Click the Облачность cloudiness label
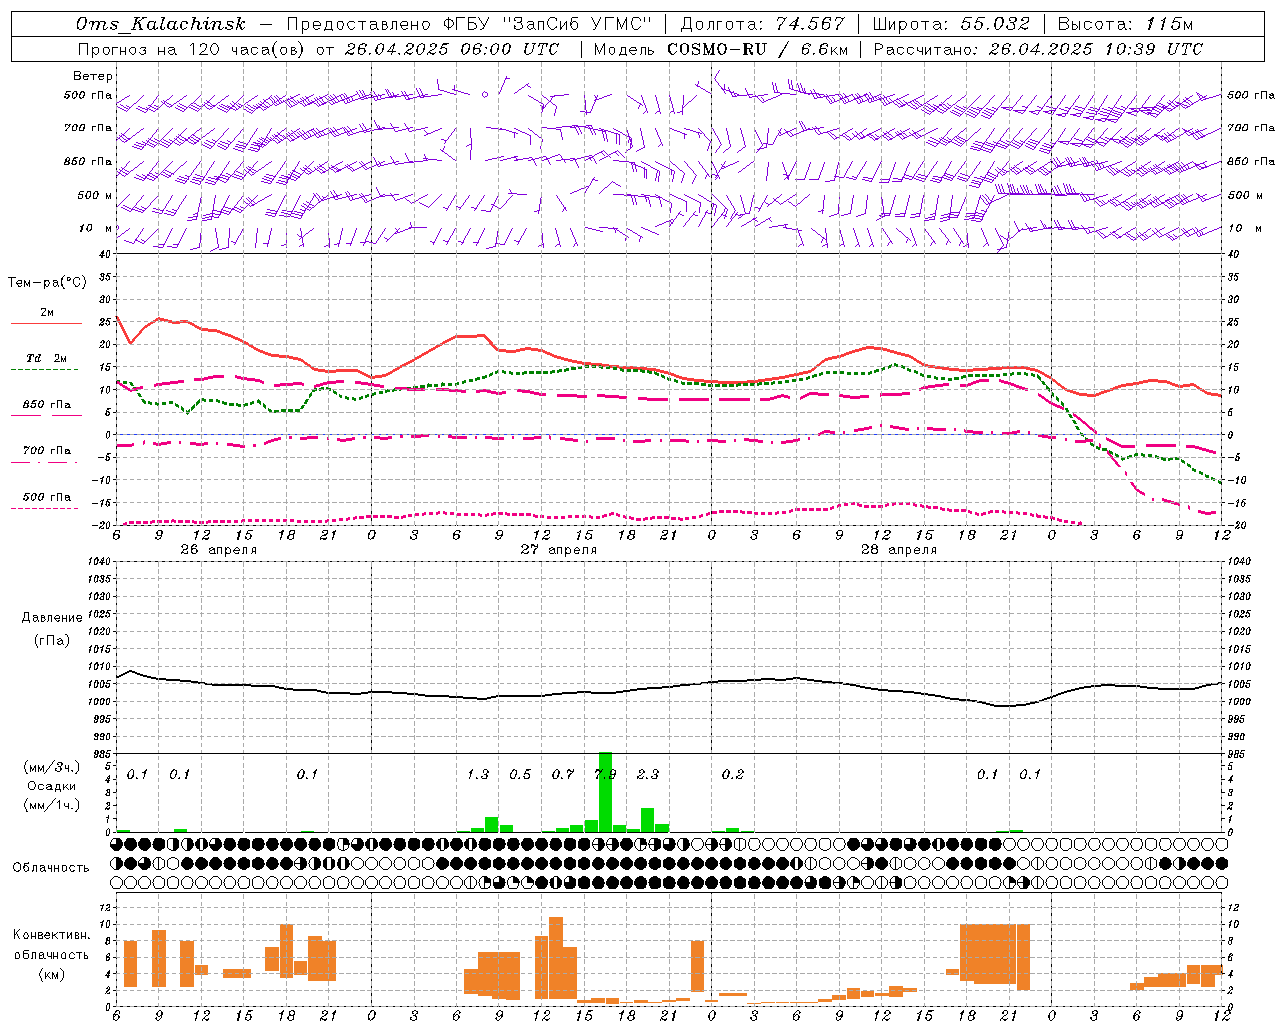Viewport: 1280px width, 1024px height. click(x=51, y=868)
